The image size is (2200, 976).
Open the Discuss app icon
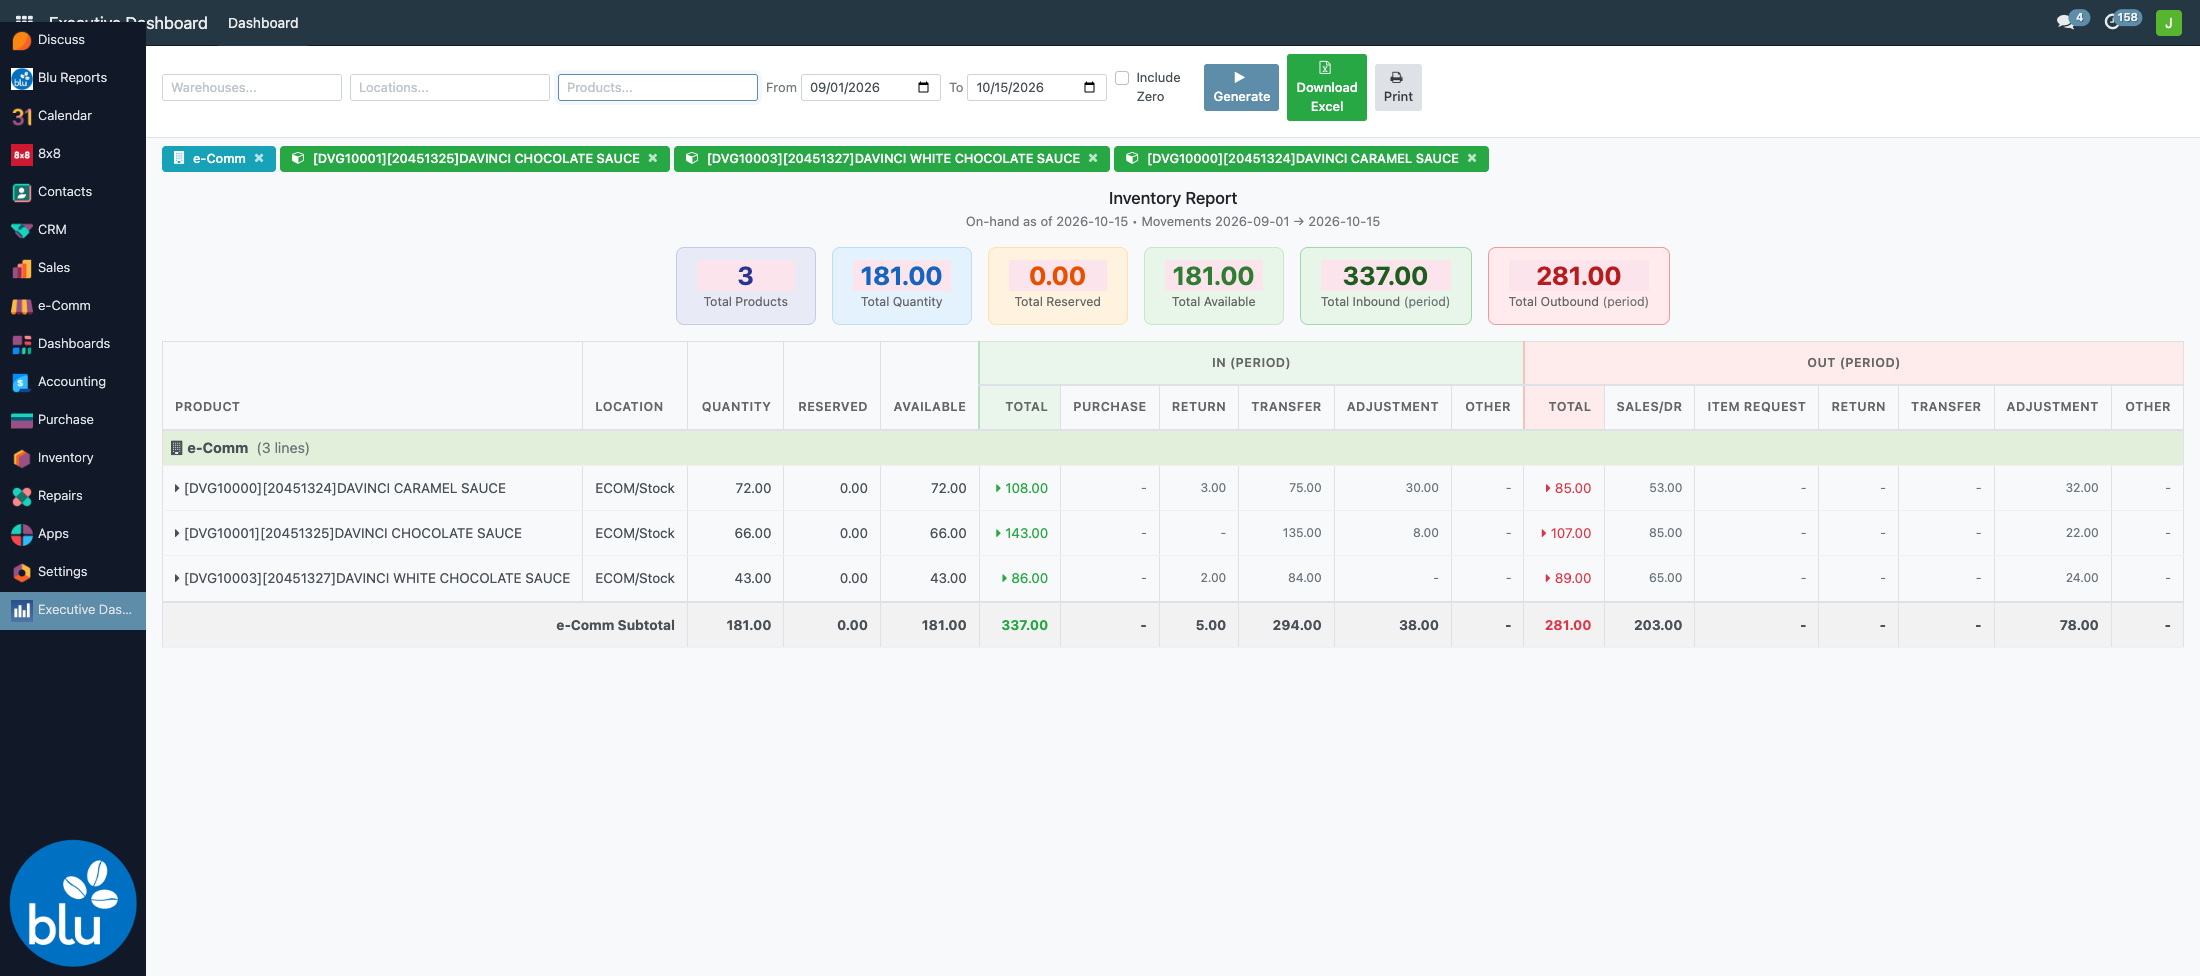22,40
